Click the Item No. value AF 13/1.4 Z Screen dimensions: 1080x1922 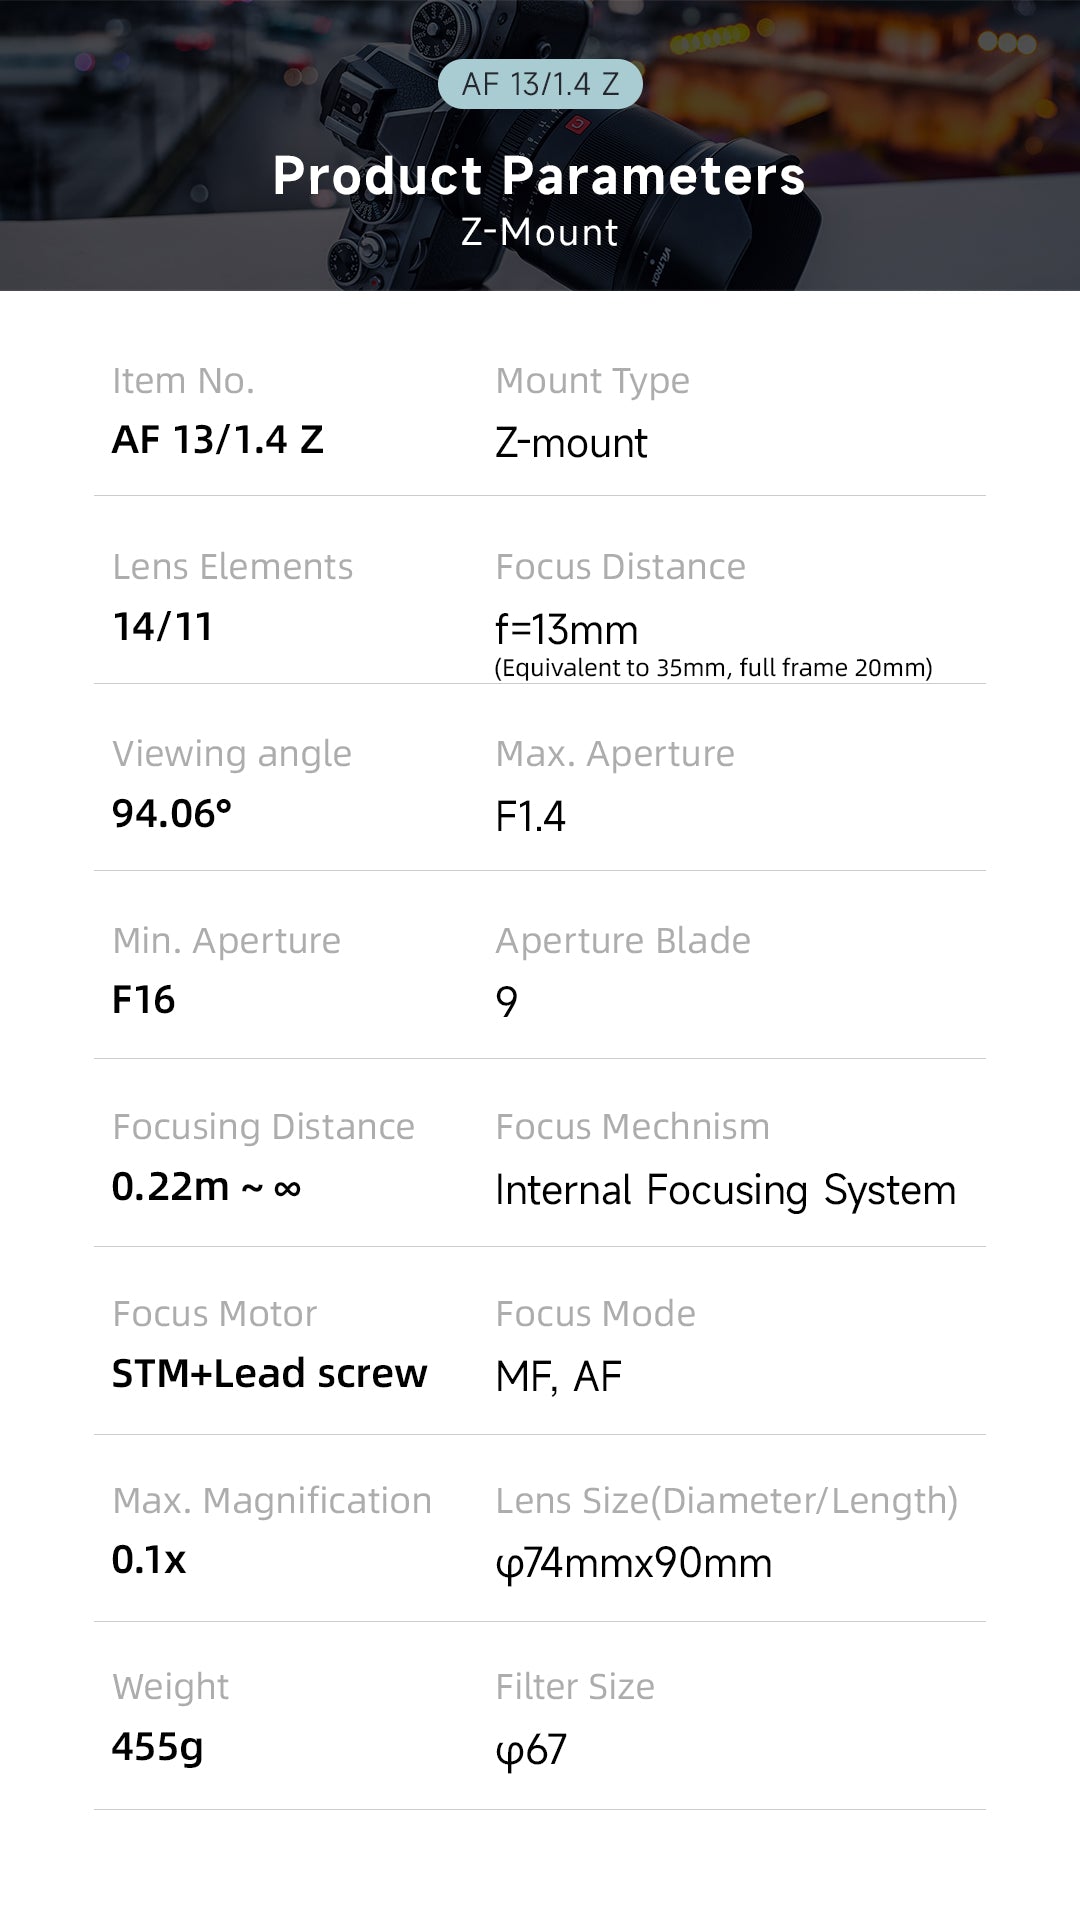(x=218, y=440)
